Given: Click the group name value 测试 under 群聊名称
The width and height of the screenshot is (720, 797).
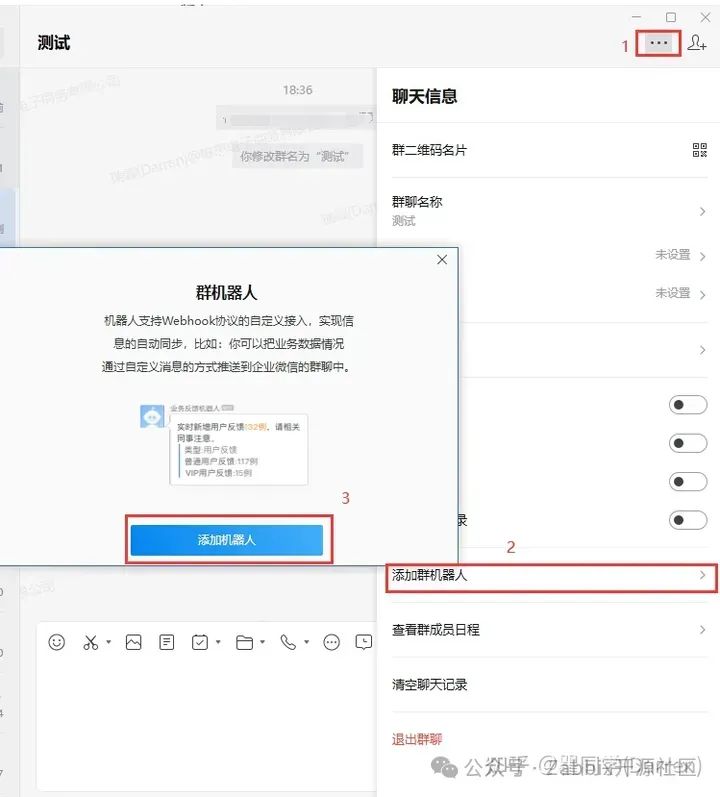Looking at the screenshot, I should point(403,221).
